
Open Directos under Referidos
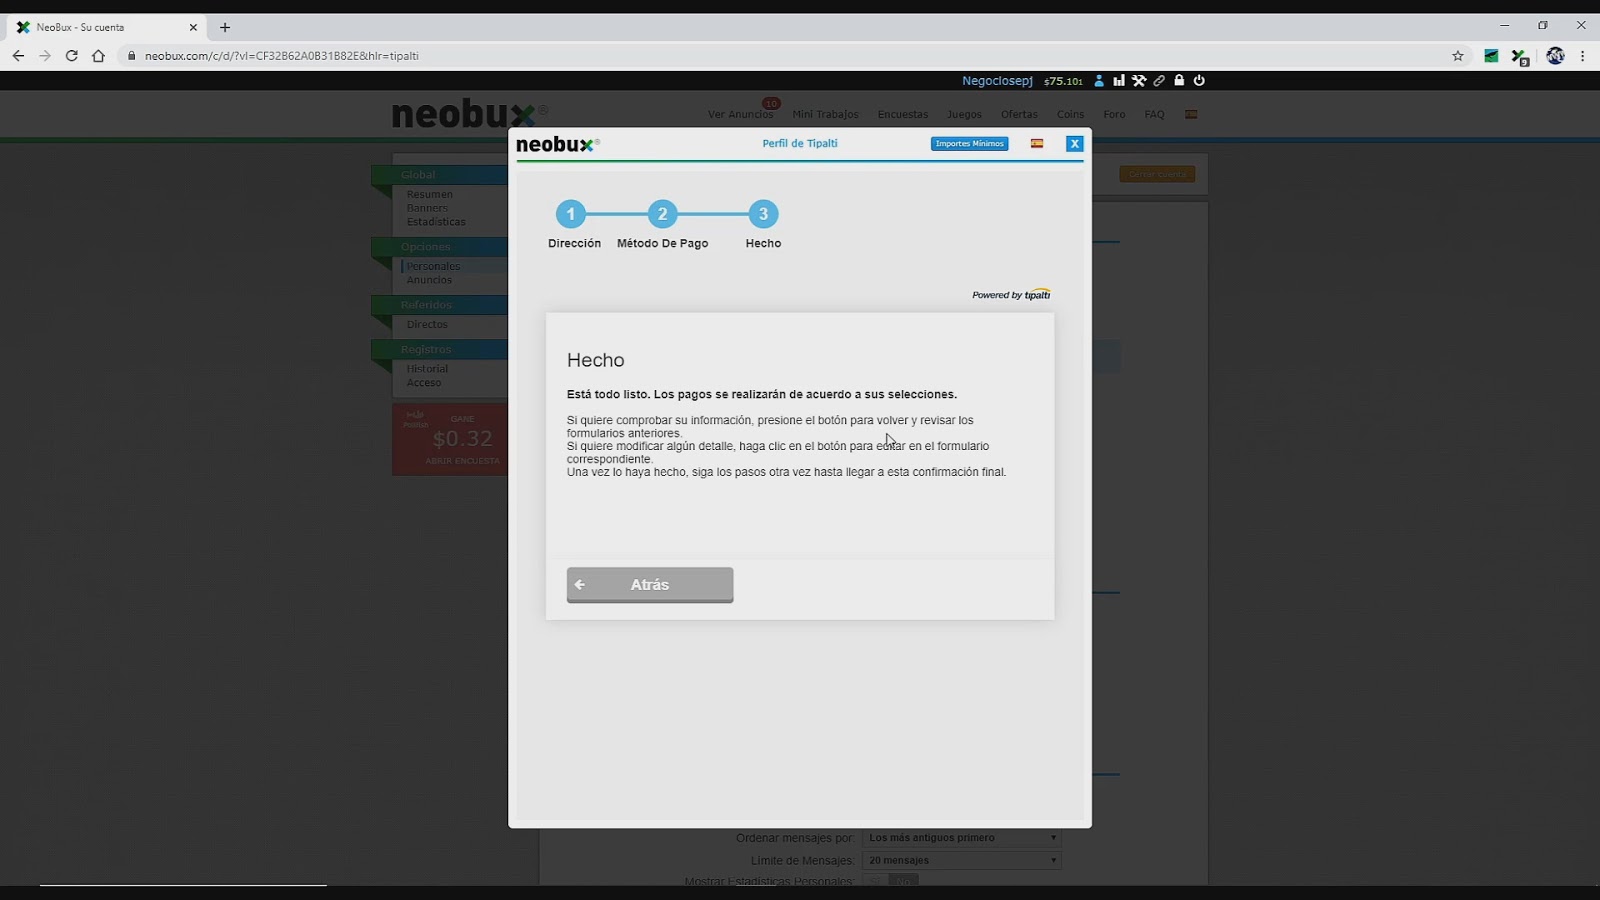pyautogui.click(x=427, y=324)
